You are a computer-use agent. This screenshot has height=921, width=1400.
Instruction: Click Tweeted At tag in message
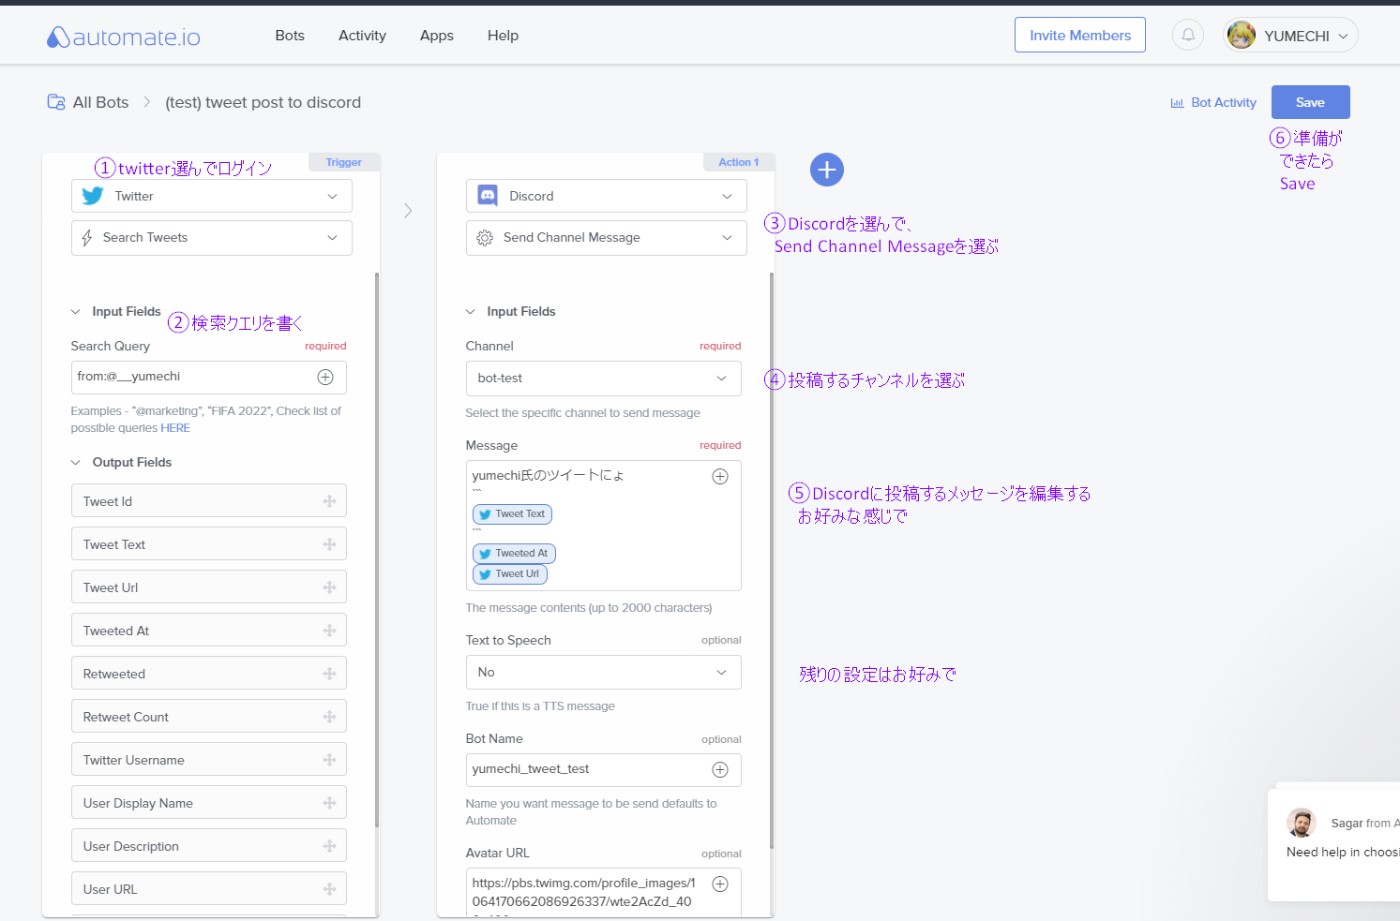(514, 553)
